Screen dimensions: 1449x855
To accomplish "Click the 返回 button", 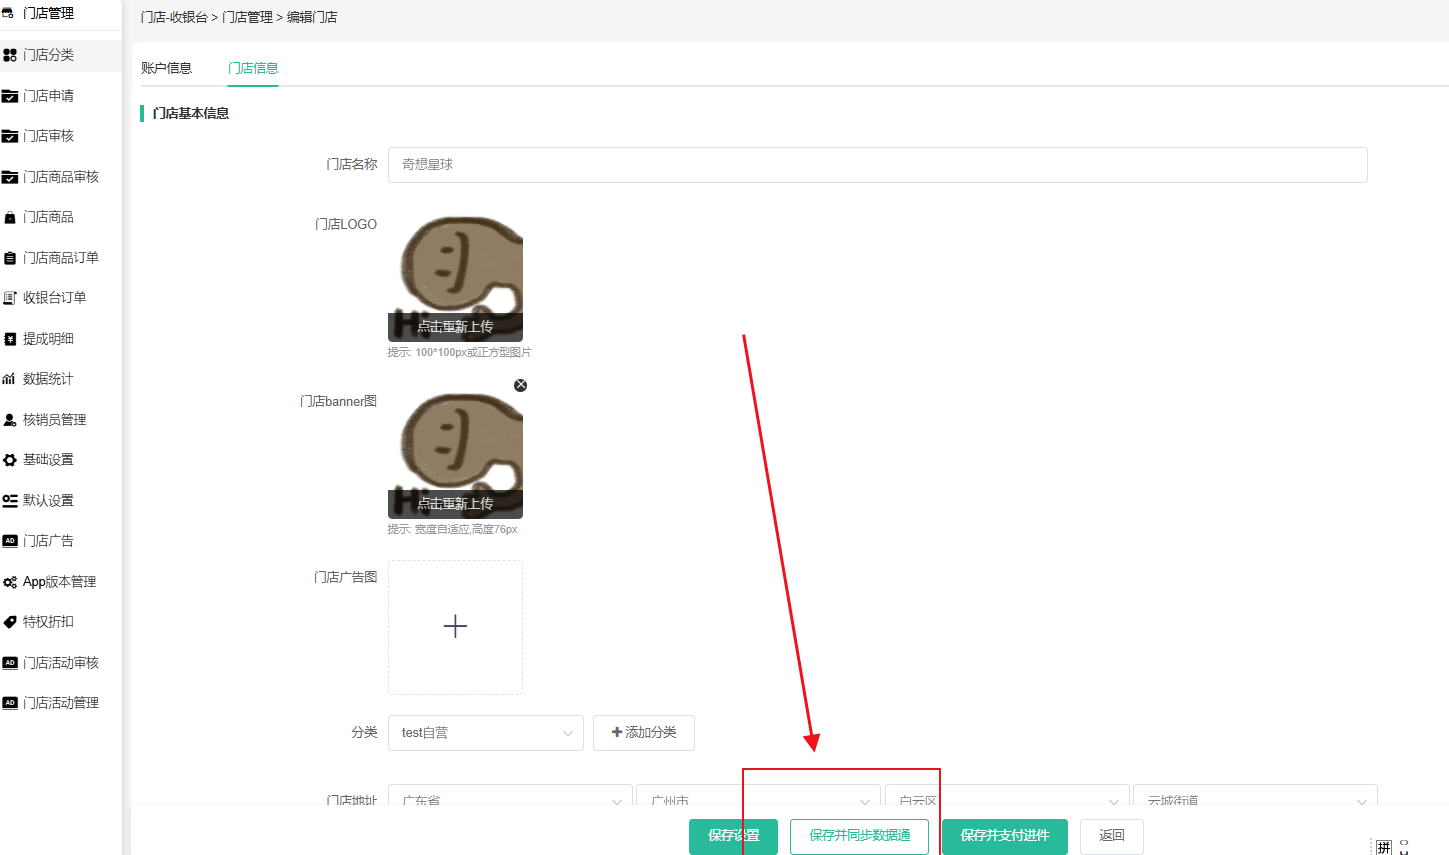I will click(x=1111, y=836).
